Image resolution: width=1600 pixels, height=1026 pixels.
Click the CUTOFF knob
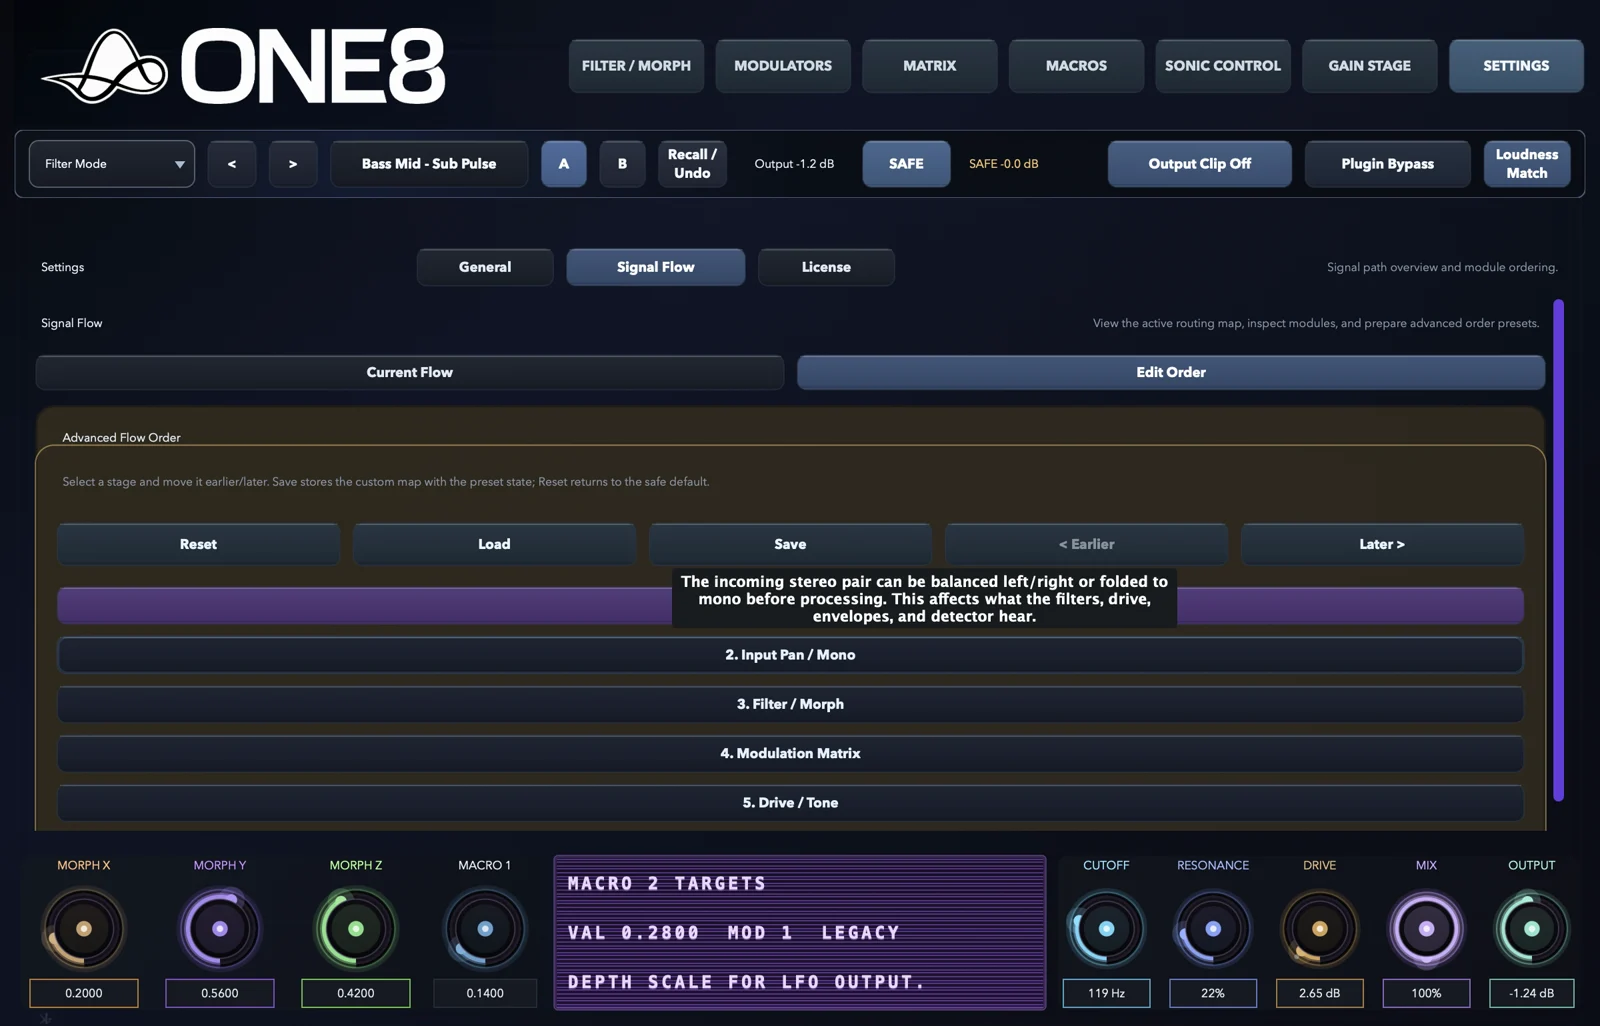coord(1106,929)
